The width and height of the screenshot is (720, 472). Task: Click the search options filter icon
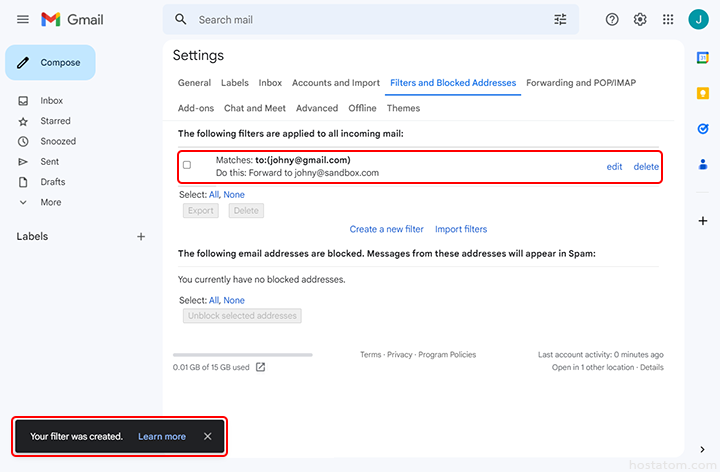click(560, 20)
